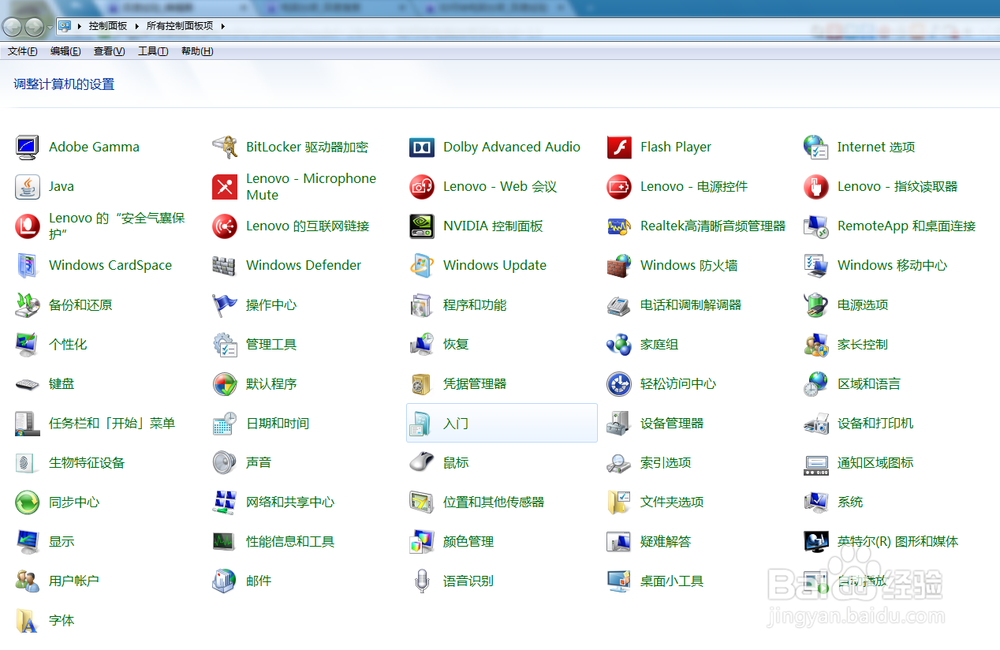
Task: Open the 操作中心 flag icon
Action: tap(224, 305)
